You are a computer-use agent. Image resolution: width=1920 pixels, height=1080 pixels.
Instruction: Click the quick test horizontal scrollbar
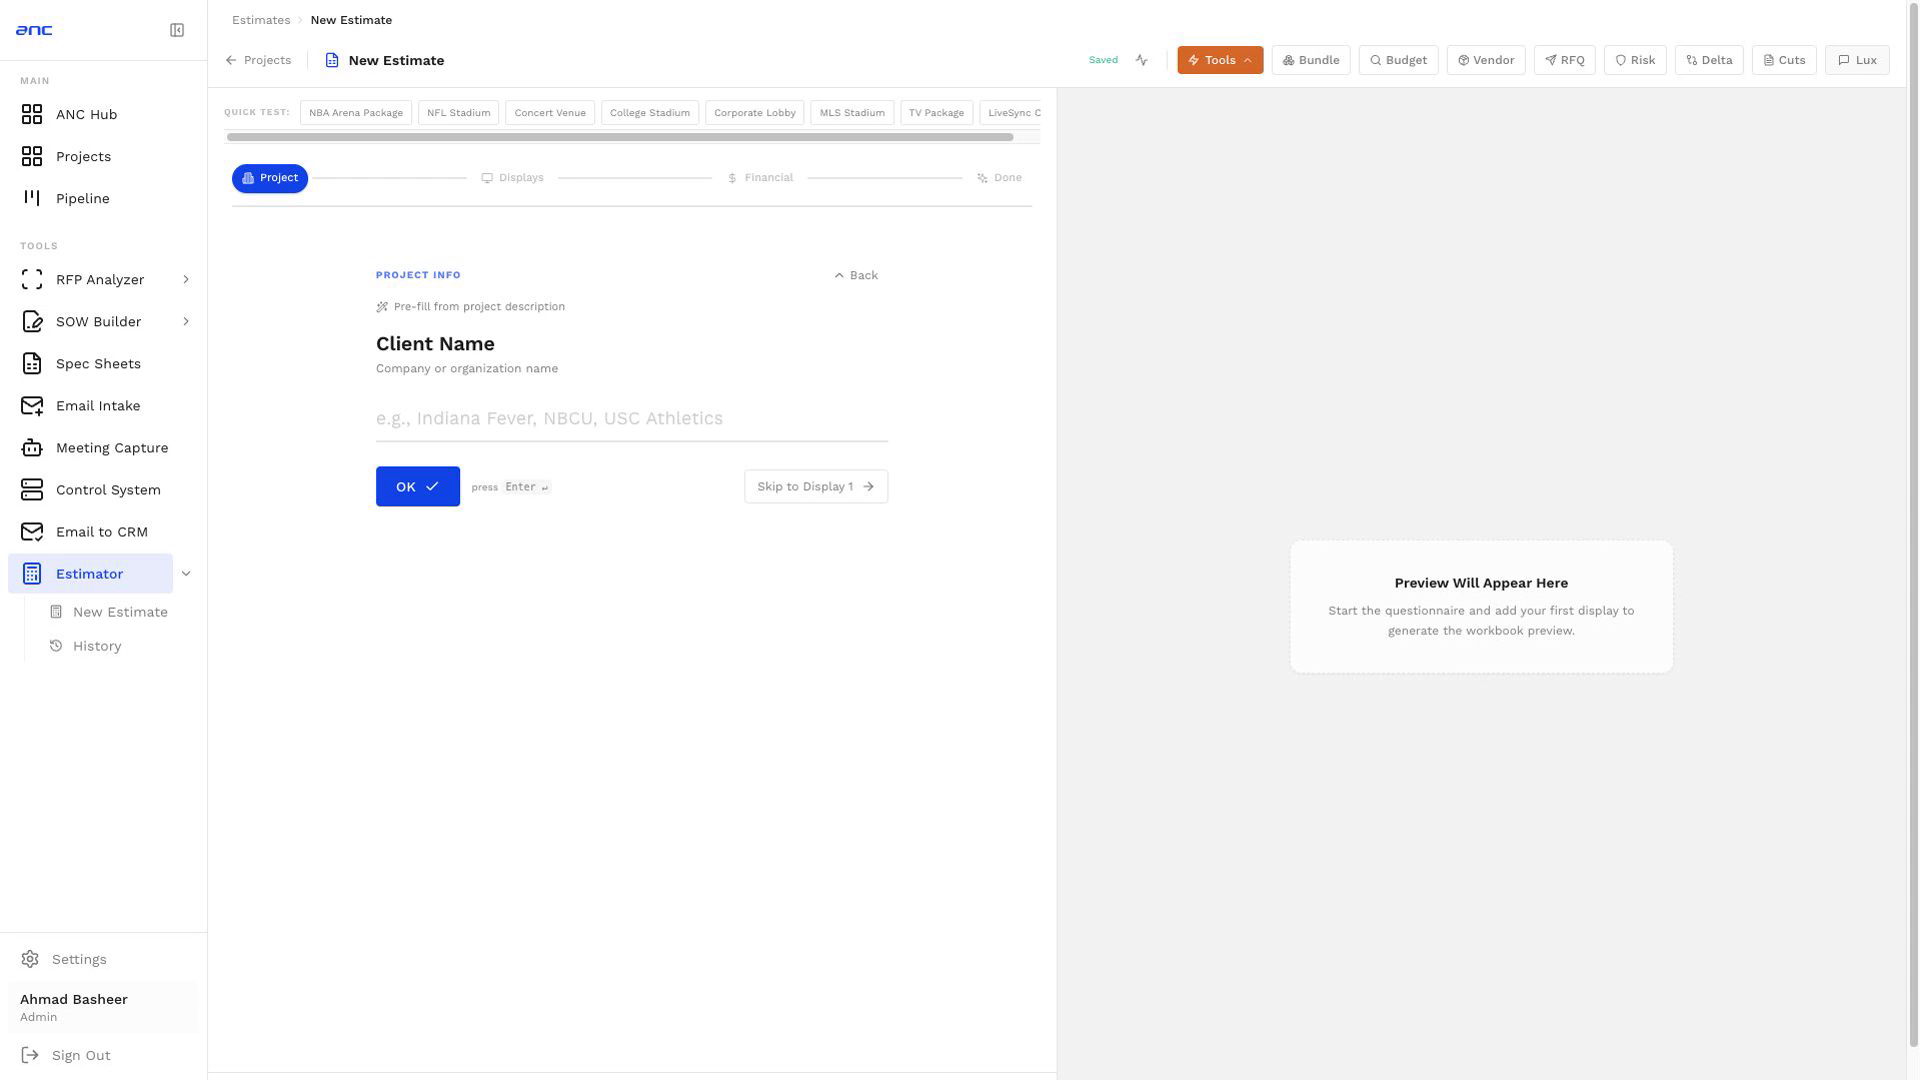point(620,137)
